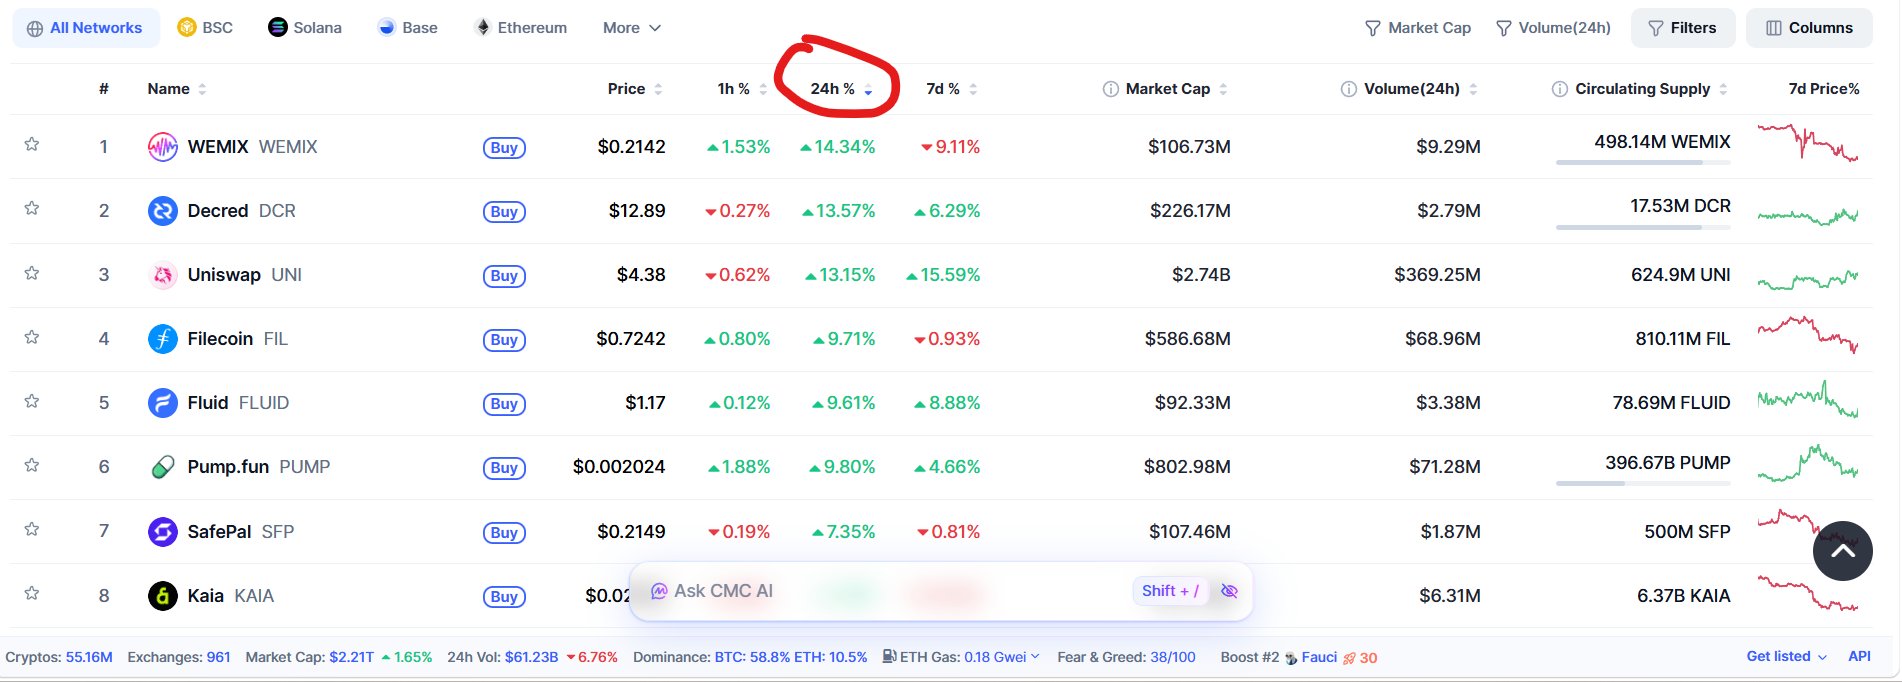Expand the More networks dropdown
Image resolution: width=1902 pixels, height=682 pixels.
(632, 28)
